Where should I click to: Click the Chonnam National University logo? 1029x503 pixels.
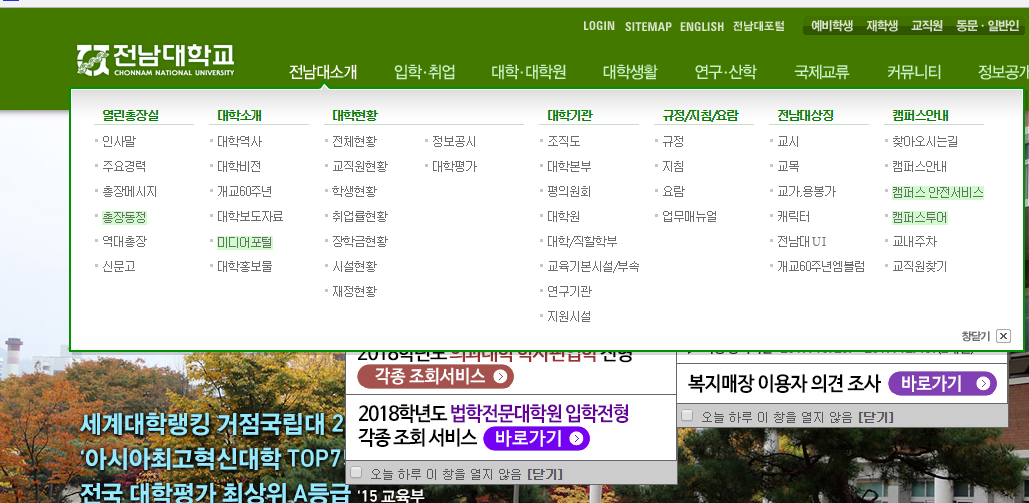pyautogui.click(x=155, y=60)
